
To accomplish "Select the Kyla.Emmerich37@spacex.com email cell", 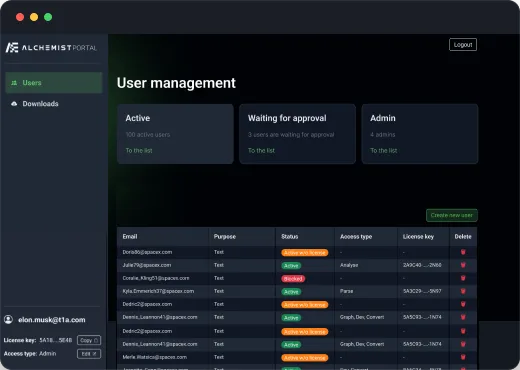I will (158, 291).
